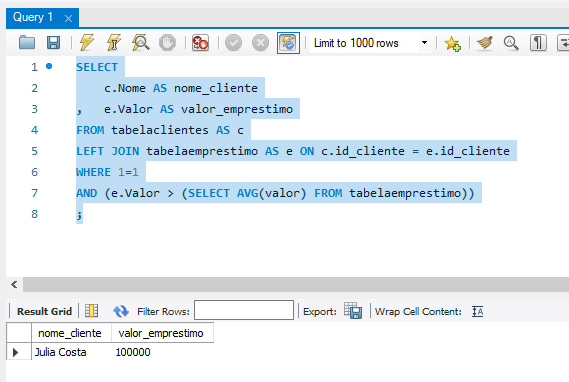Click WHERE keyword on line 6

click(x=94, y=172)
